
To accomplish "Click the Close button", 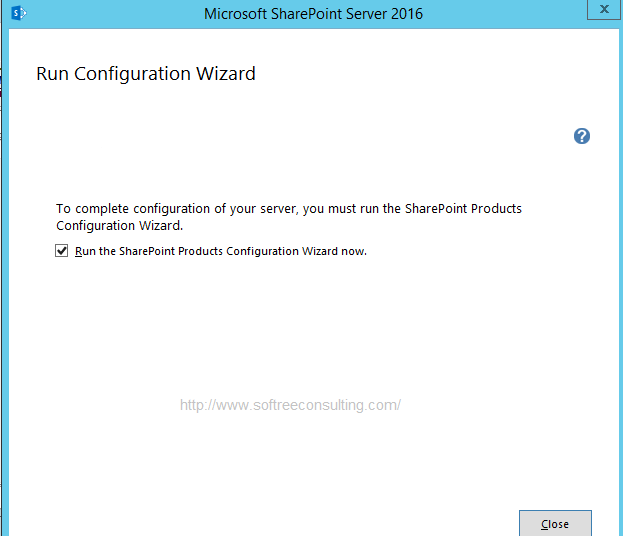I will tap(555, 524).
